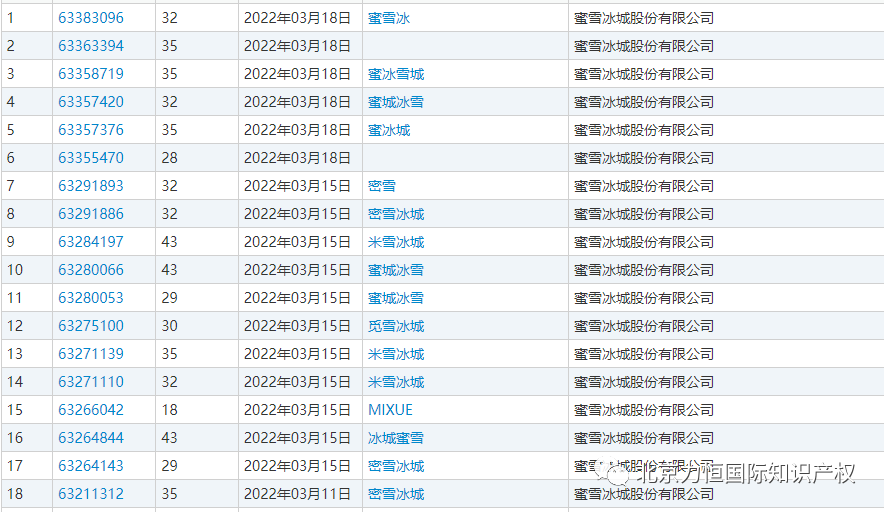Open registration number 63266042
This screenshot has height=512, width=884.
[x=91, y=410]
